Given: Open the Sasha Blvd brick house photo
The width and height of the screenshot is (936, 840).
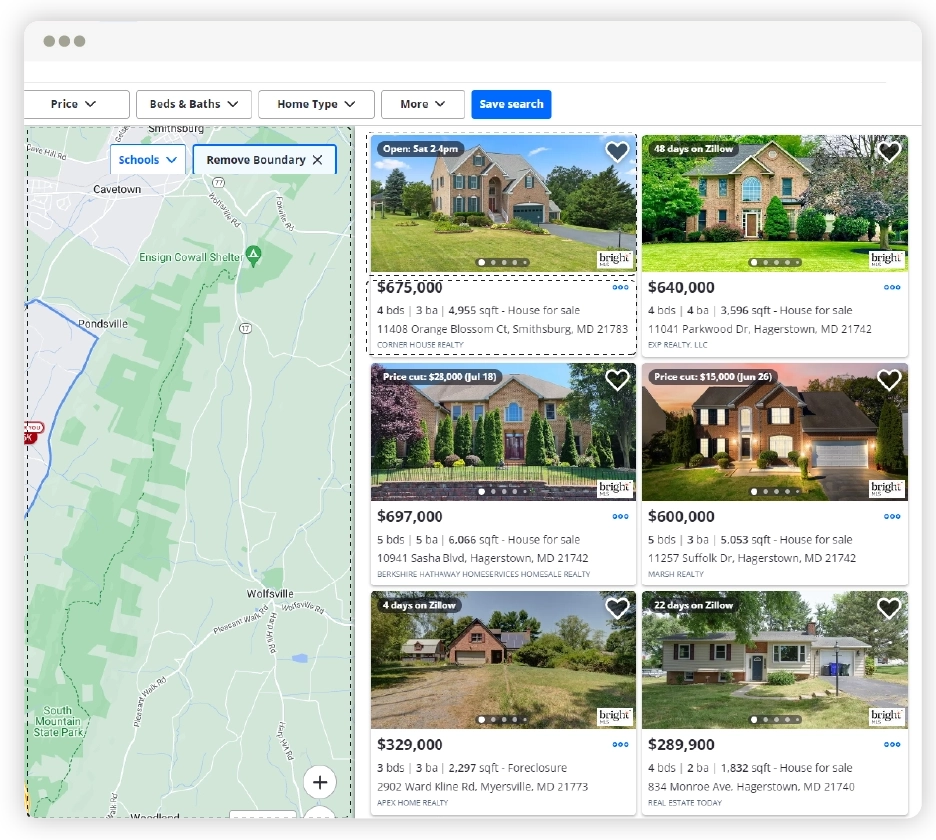Looking at the screenshot, I should click(503, 432).
